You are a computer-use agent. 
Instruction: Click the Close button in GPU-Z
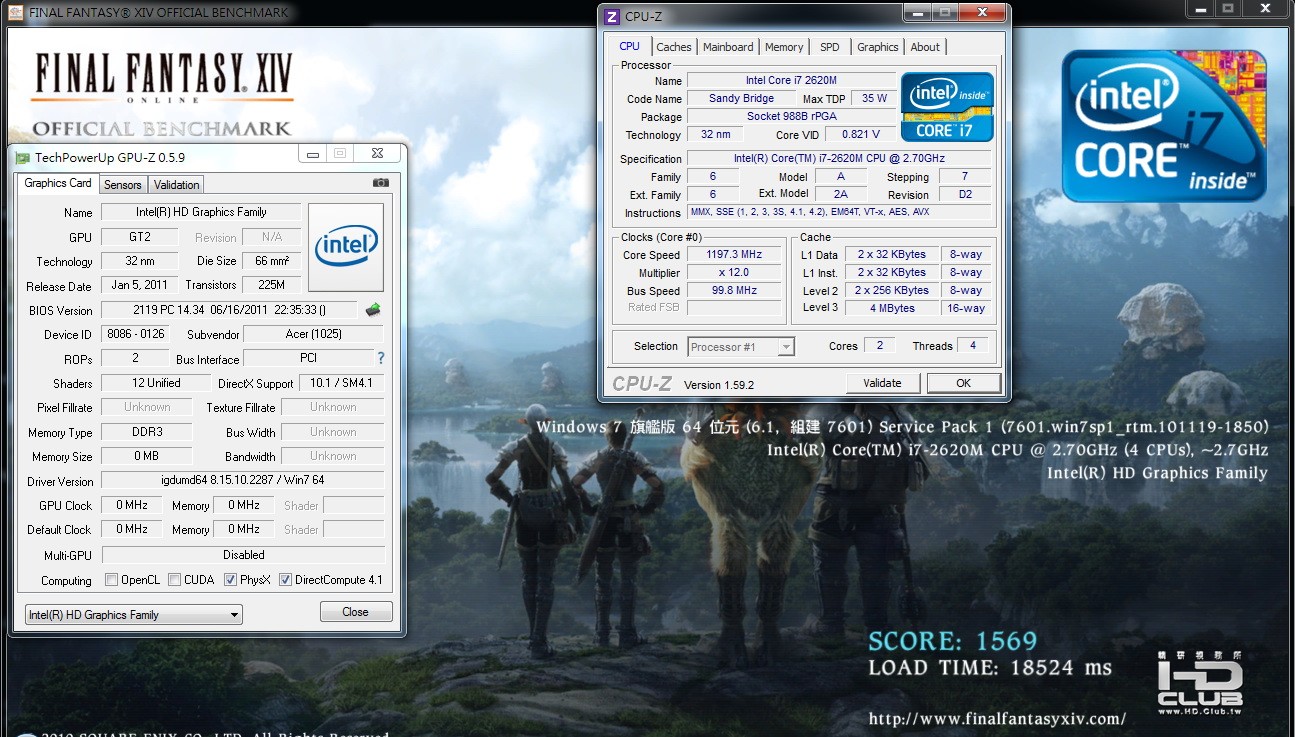coord(355,612)
